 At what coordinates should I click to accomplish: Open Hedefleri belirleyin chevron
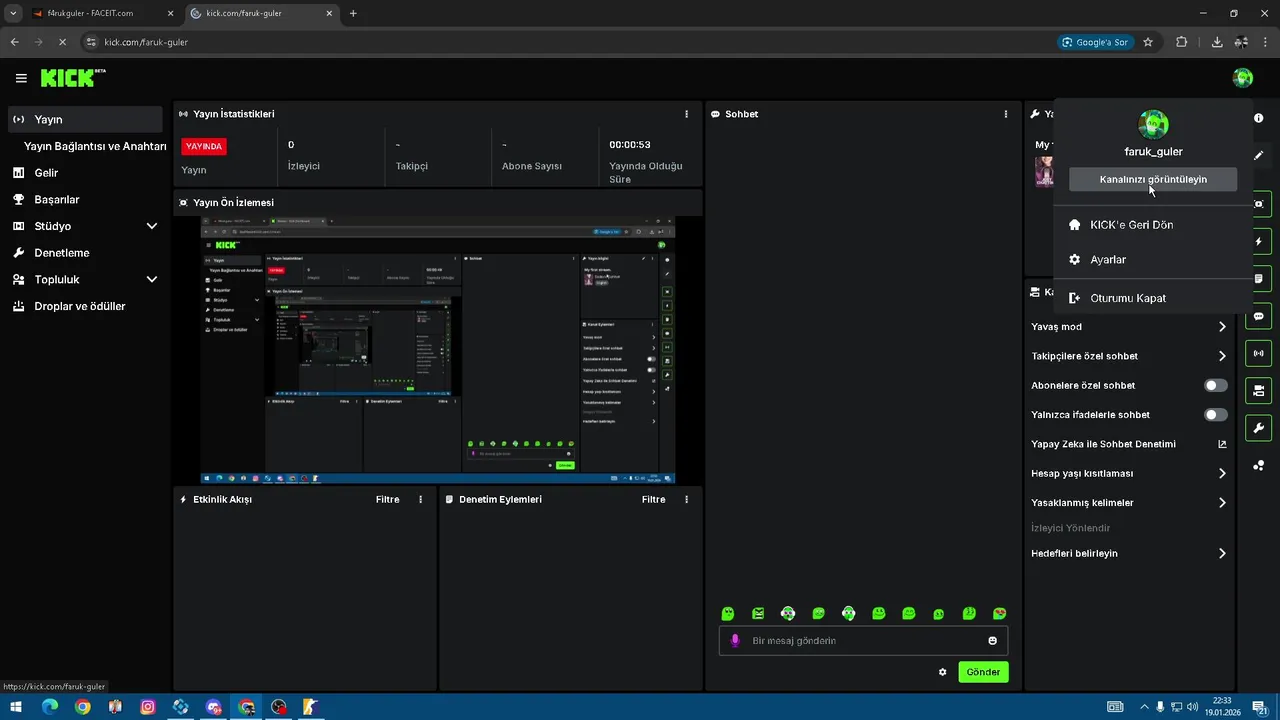click(x=1222, y=553)
